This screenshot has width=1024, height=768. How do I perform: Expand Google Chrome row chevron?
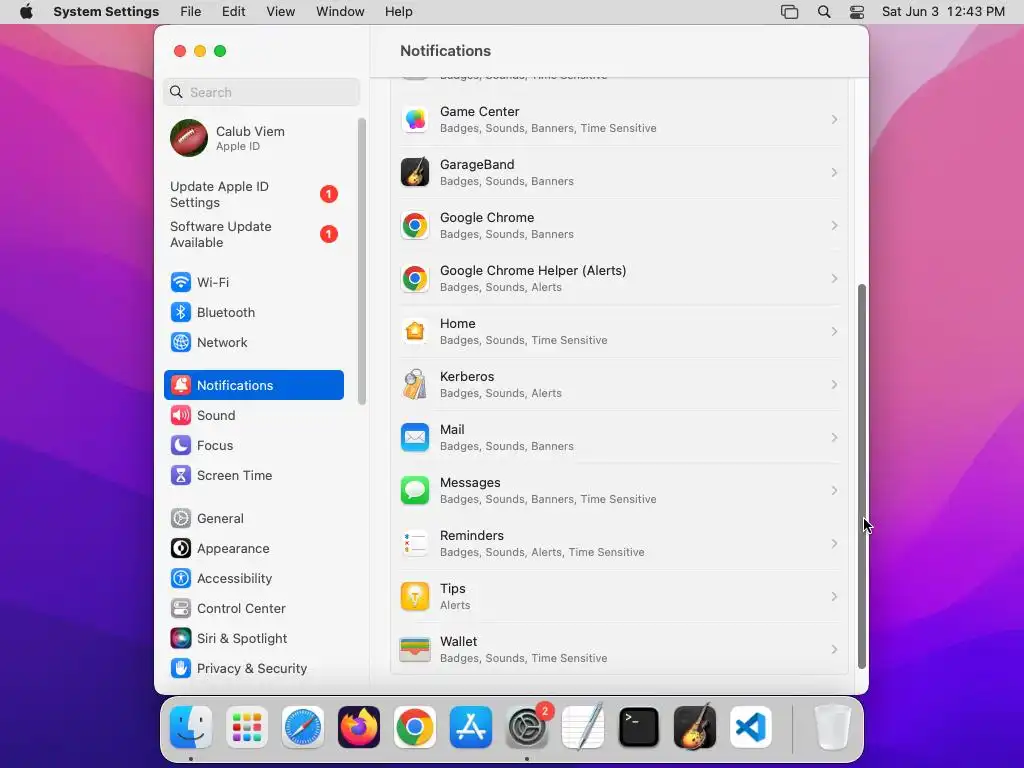pos(835,225)
